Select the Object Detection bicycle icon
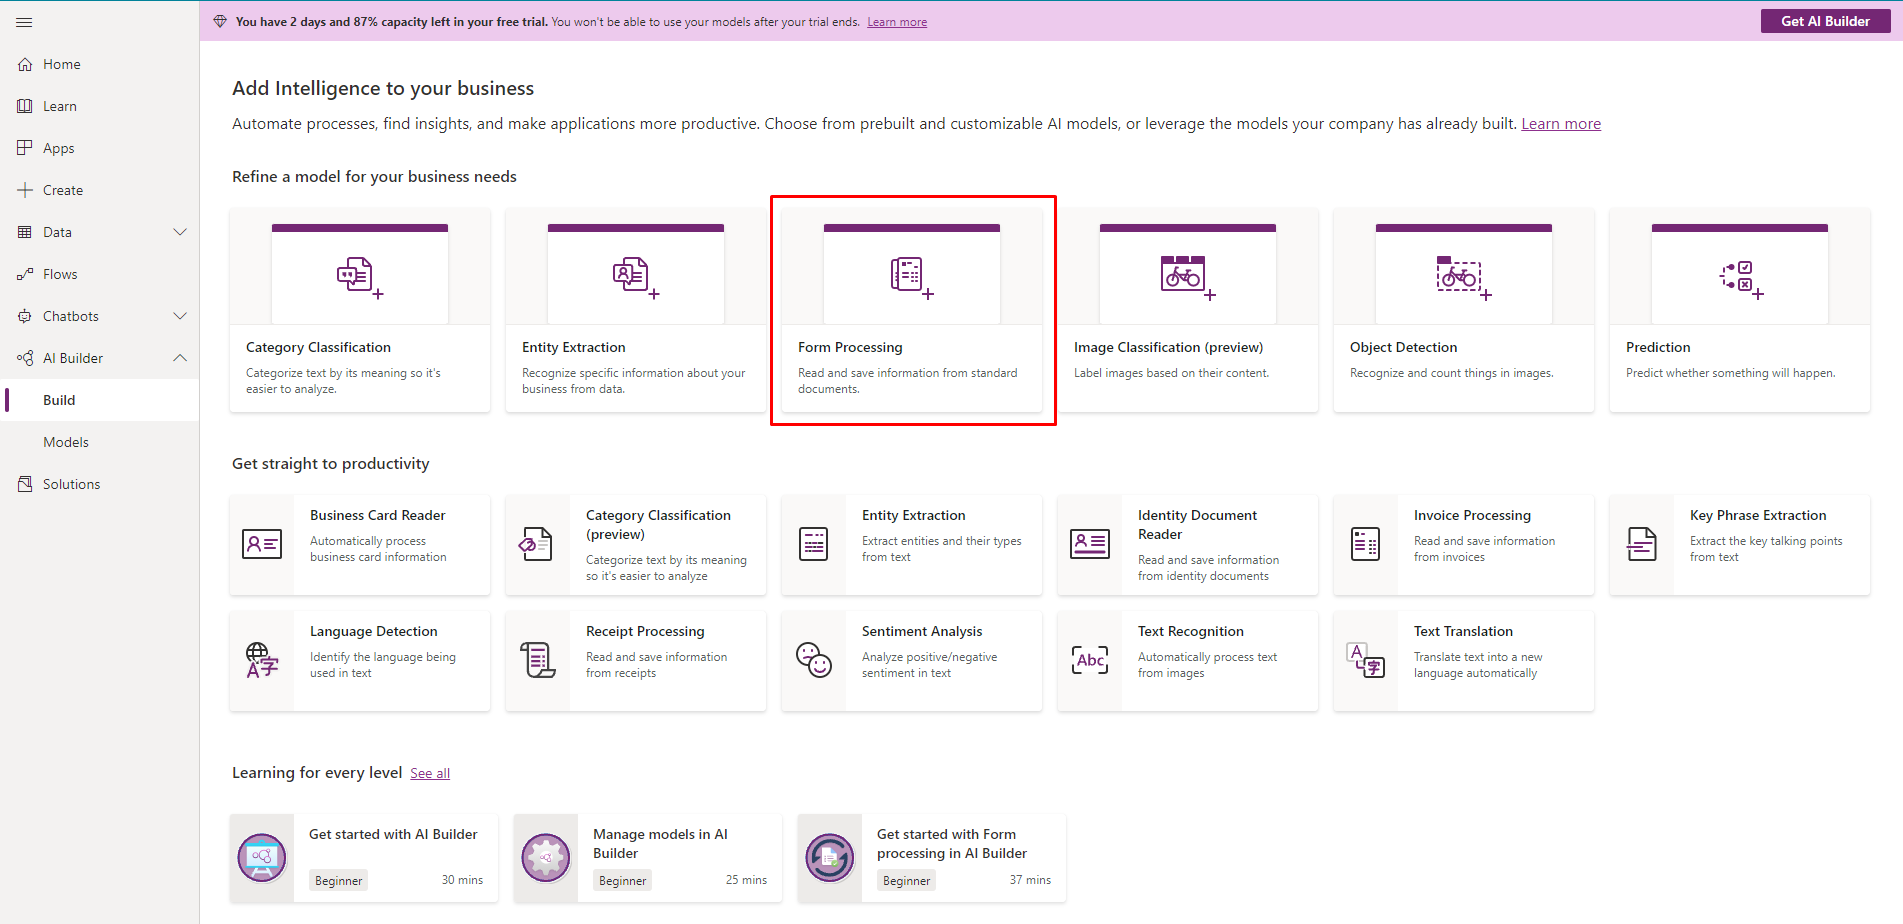 coord(1462,275)
